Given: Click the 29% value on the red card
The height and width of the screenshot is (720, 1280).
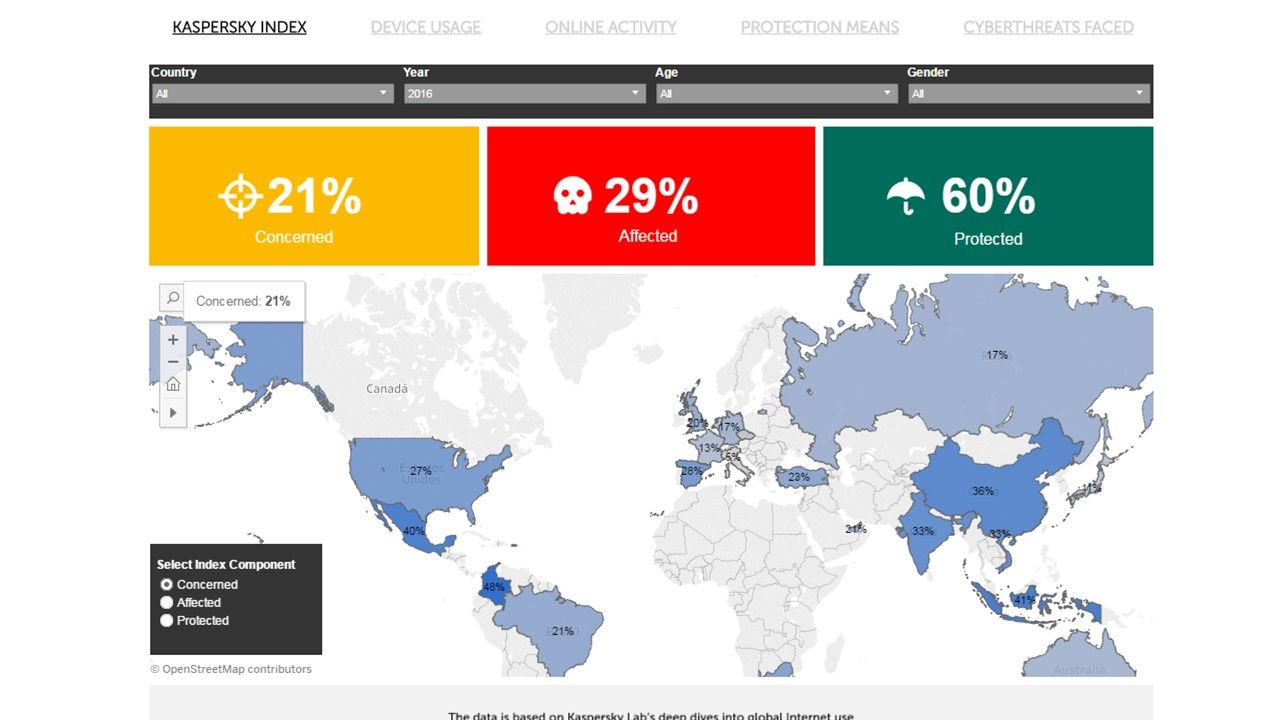Looking at the screenshot, I should click(x=651, y=196).
